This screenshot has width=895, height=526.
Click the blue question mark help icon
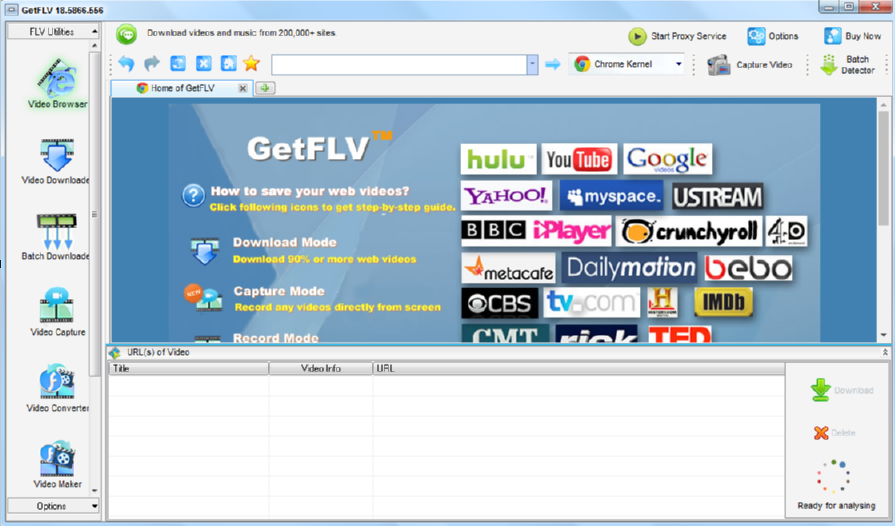[193, 196]
